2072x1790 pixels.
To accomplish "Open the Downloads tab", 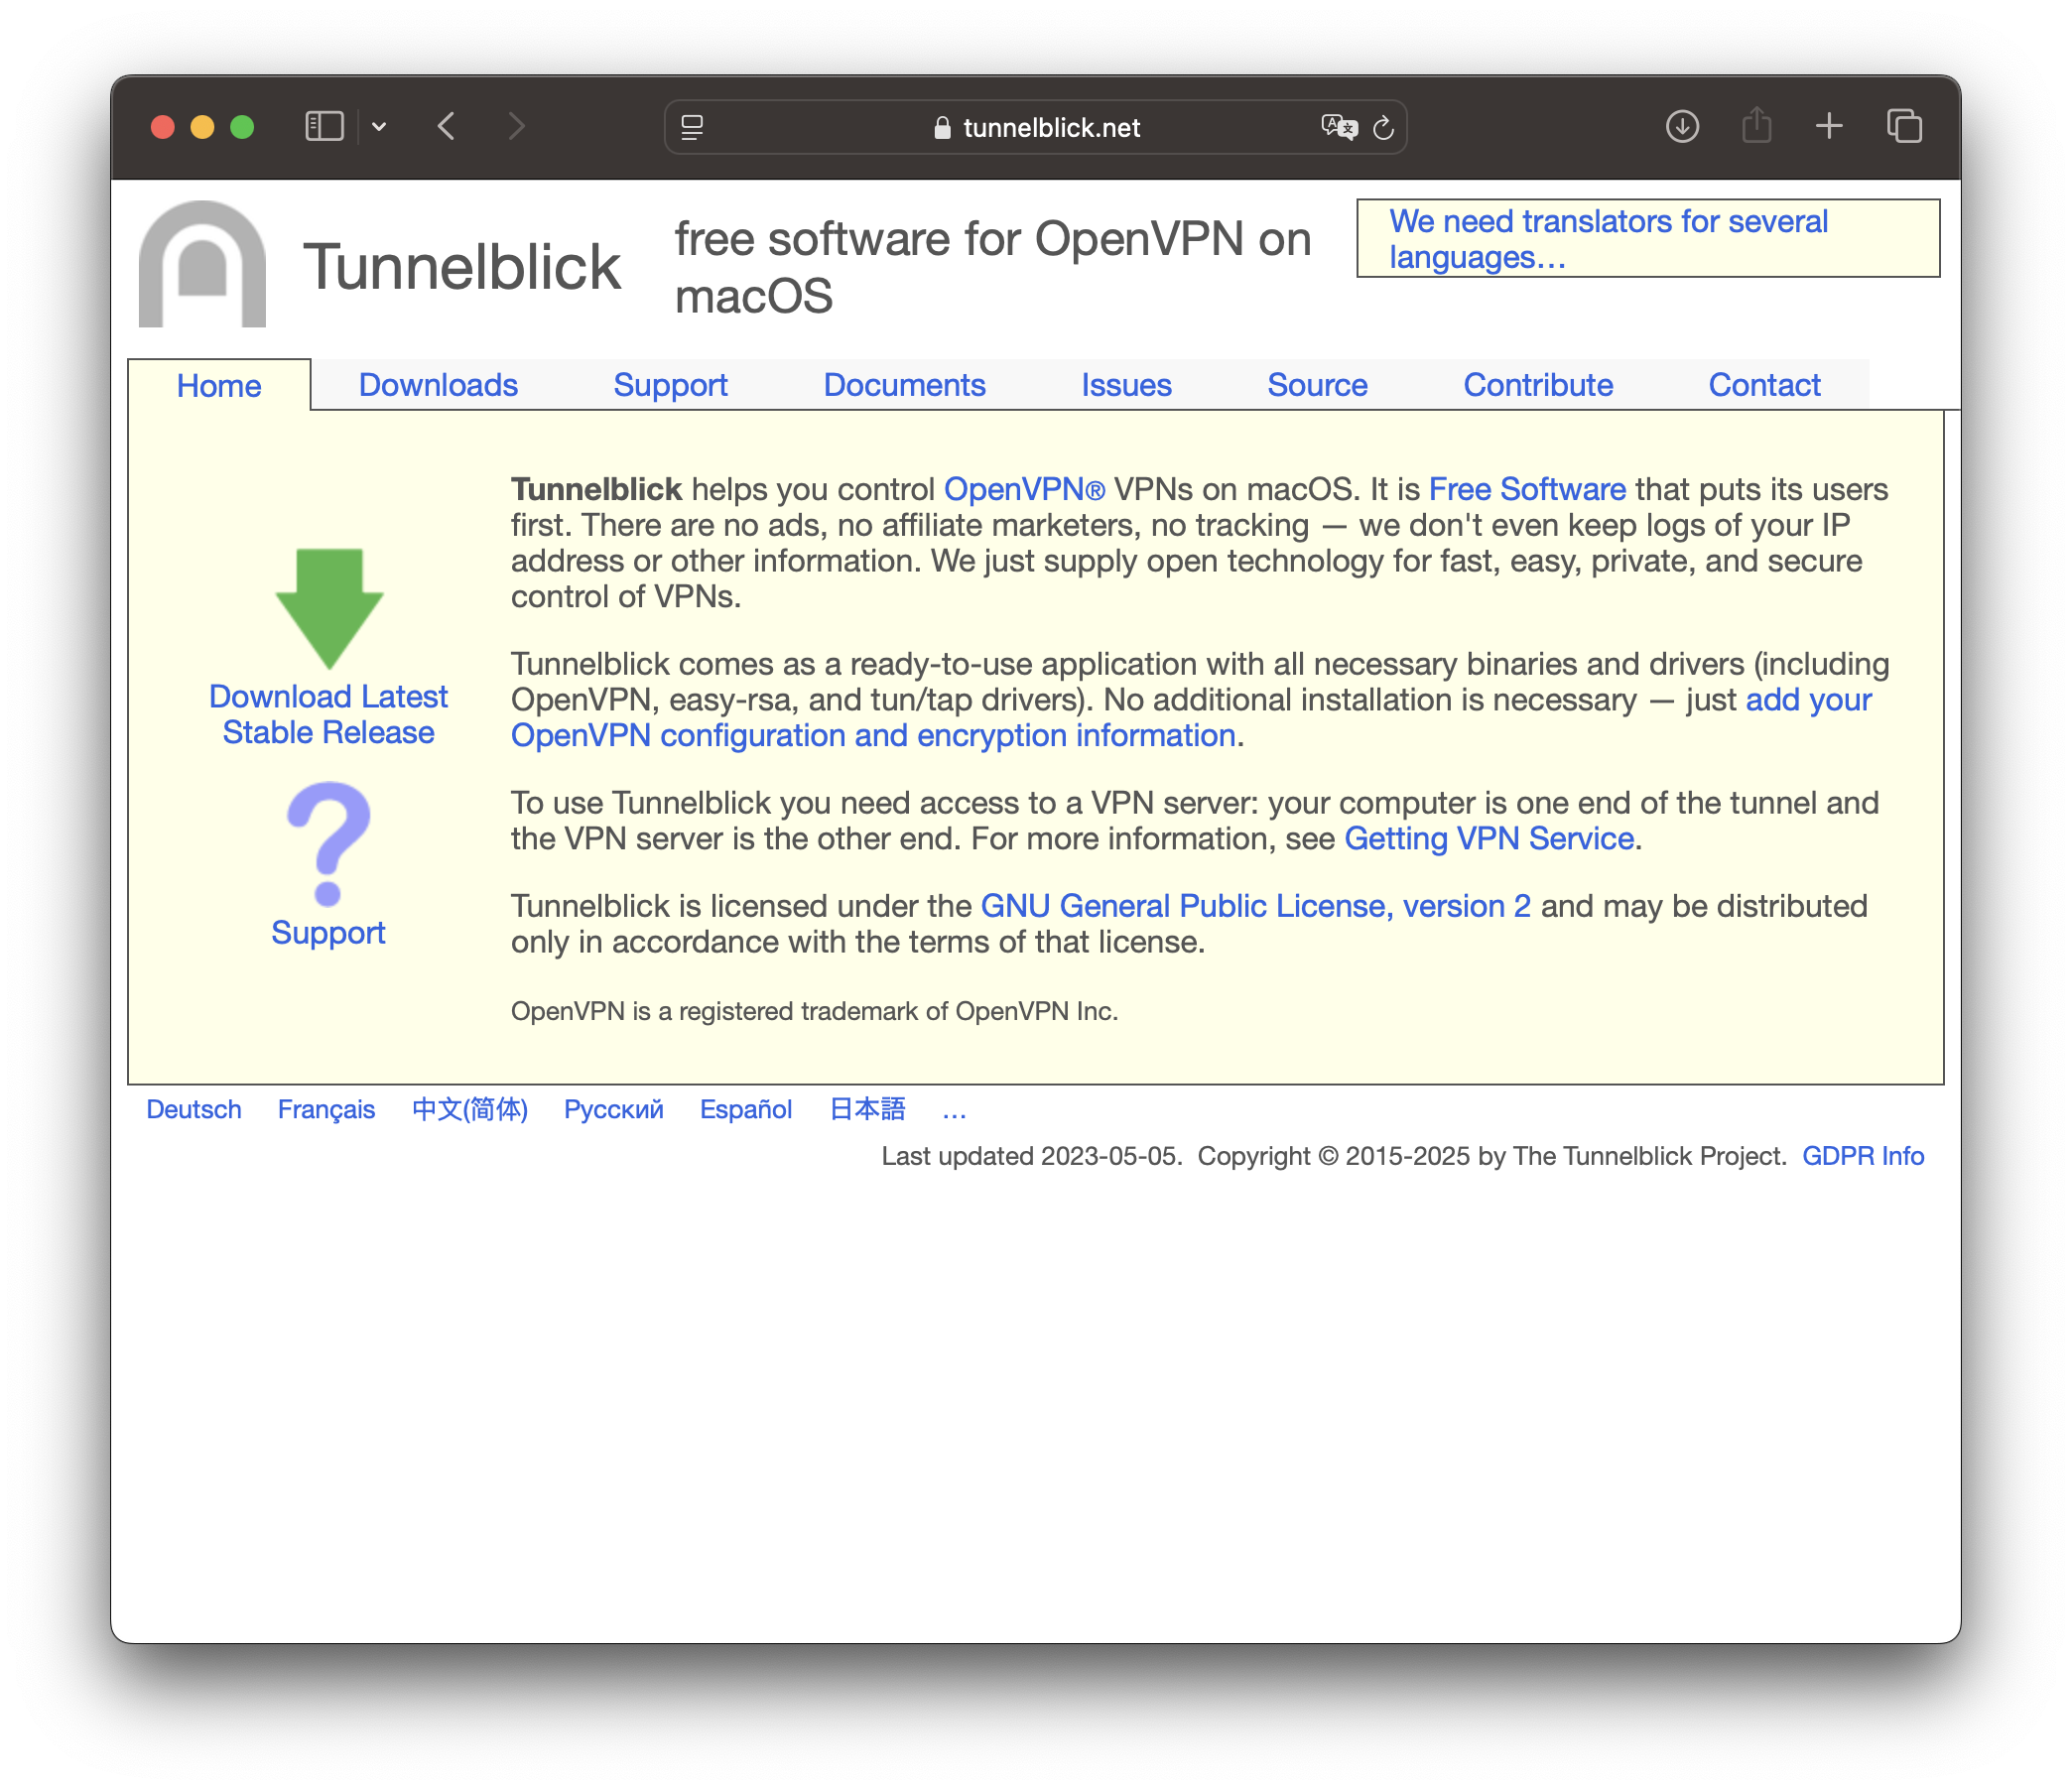I will tap(438, 385).
